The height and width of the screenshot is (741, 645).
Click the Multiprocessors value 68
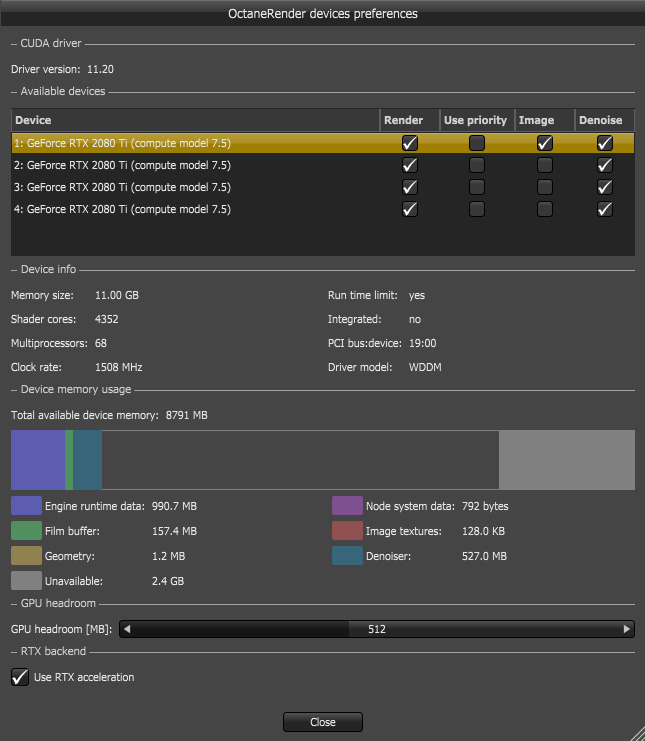101,343
